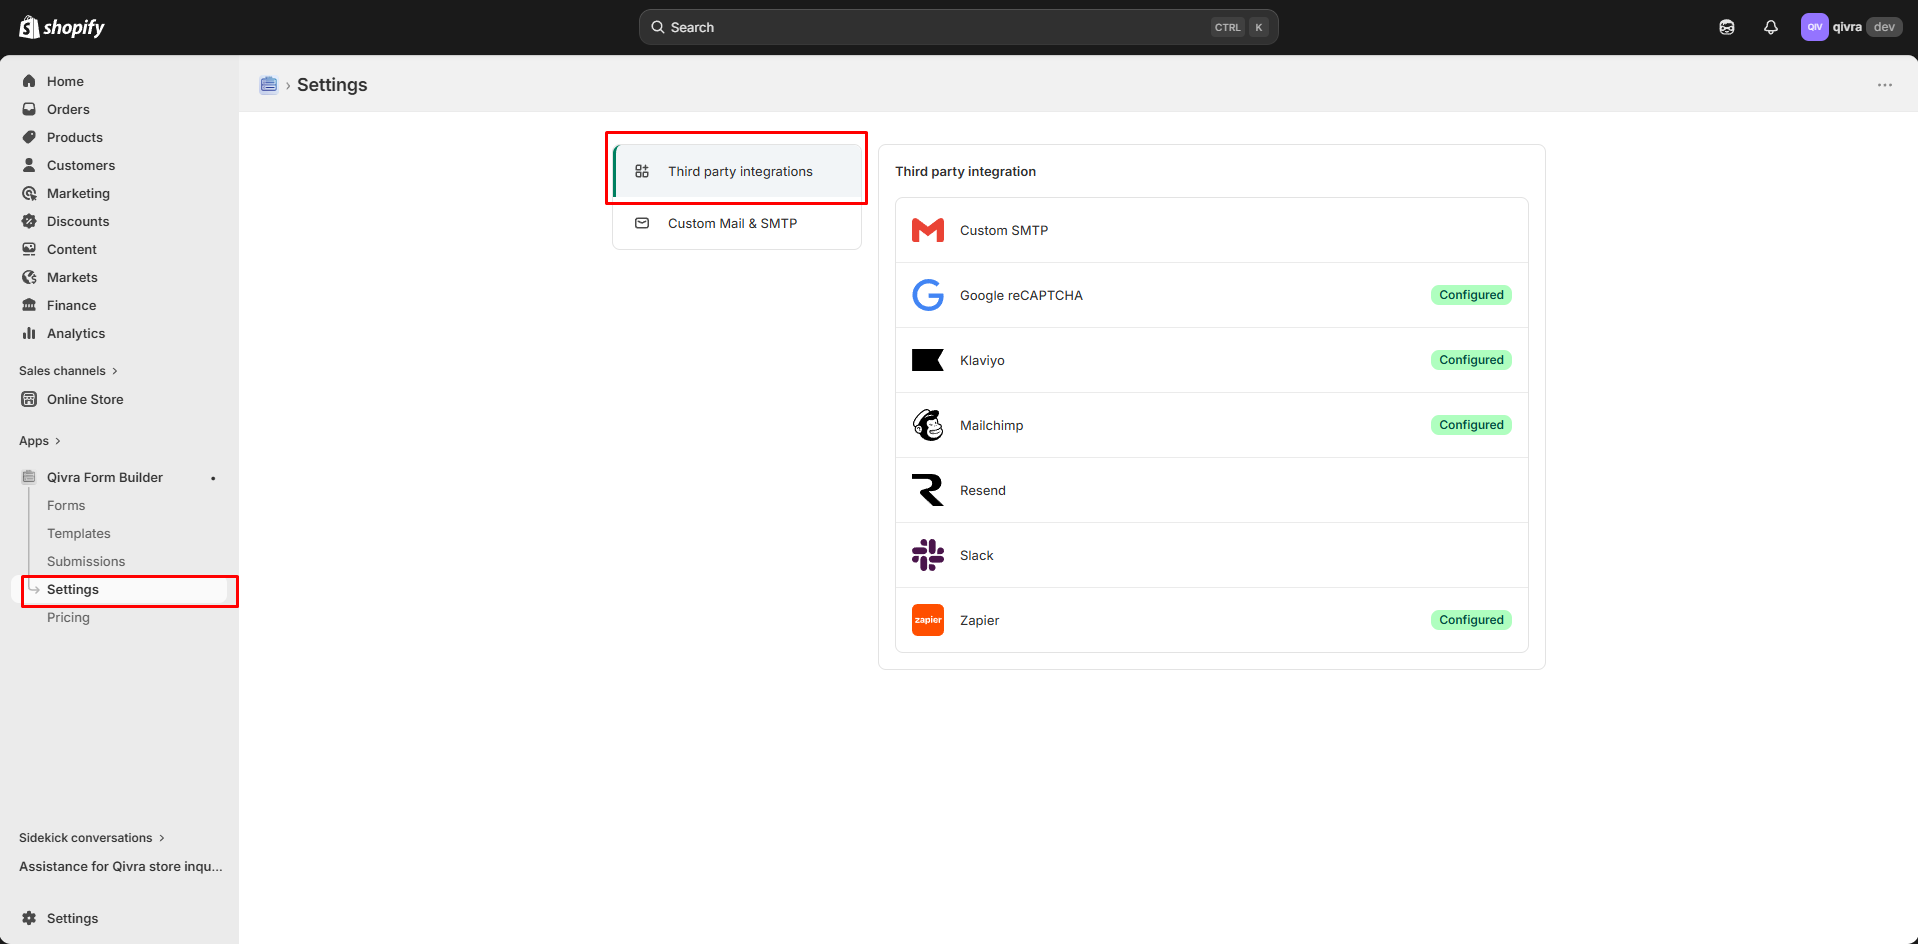This screenshot has height=944, width=1918.
Task: Open the Third party integrations tab
Action: tap(737, 171)
